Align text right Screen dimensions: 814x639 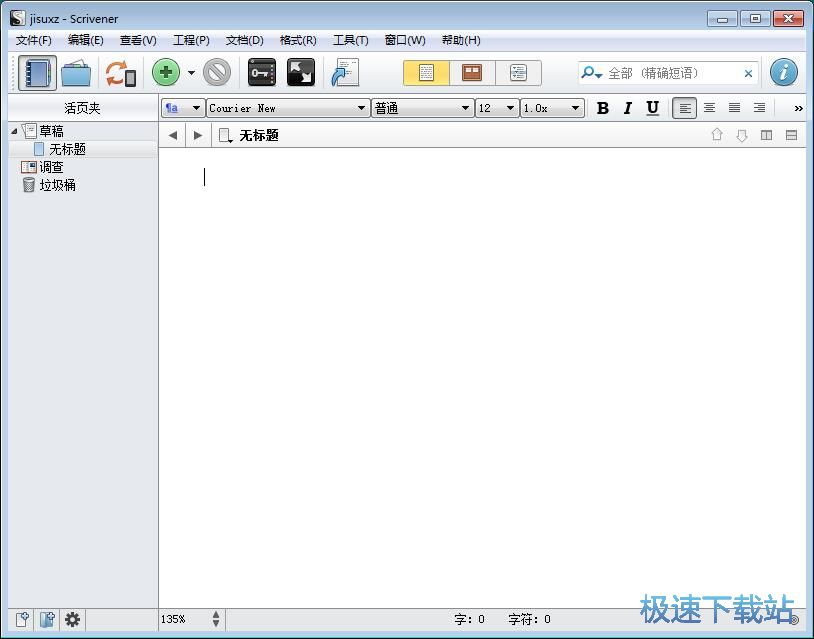[759, 108]
